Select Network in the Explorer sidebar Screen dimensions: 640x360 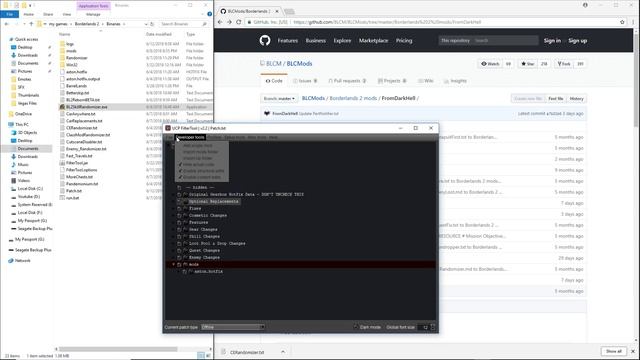click(x=22, y=260)
